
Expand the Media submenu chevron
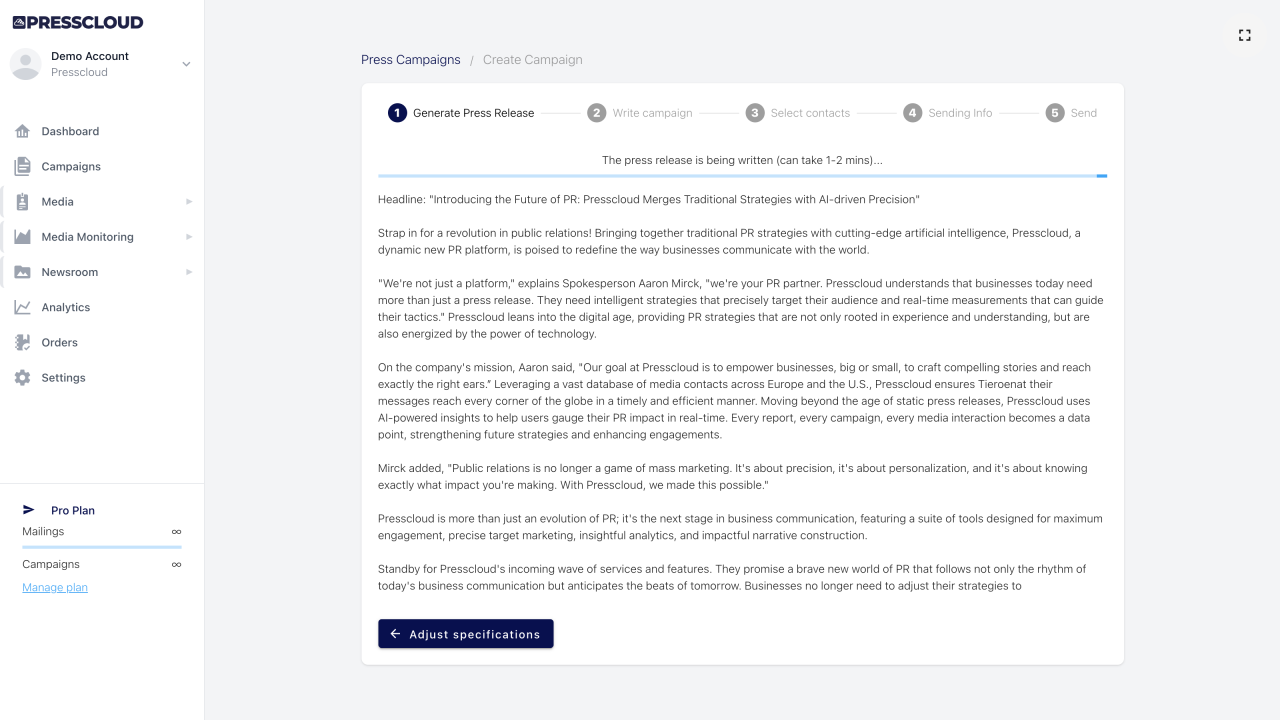(x=188, y=201)
